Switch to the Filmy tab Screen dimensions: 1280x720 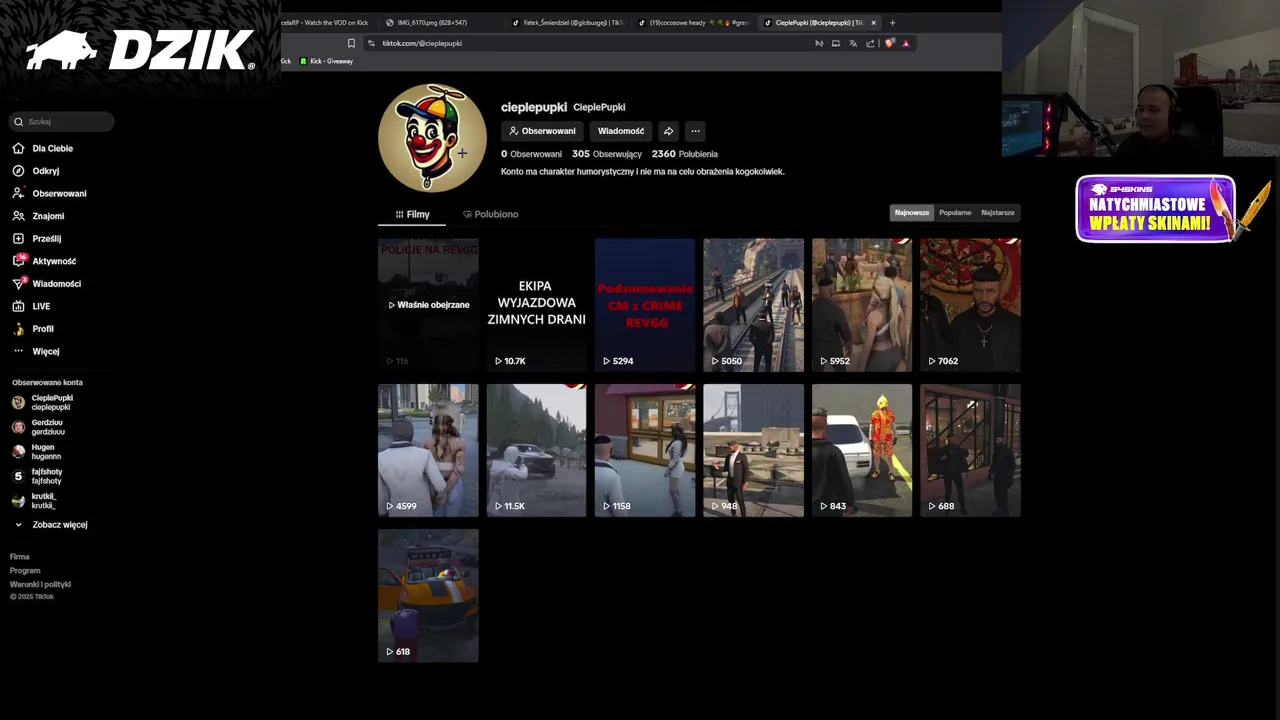click(x=412, y=214)
